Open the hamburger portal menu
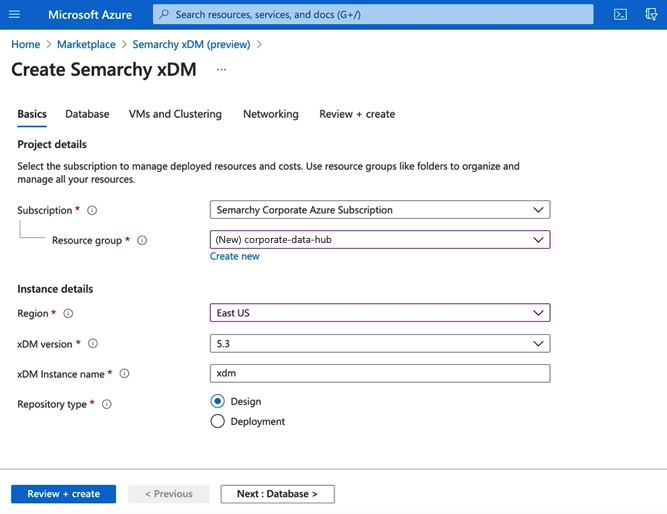The width and height of the screenshot is (667, 514). tap(14, 14)
